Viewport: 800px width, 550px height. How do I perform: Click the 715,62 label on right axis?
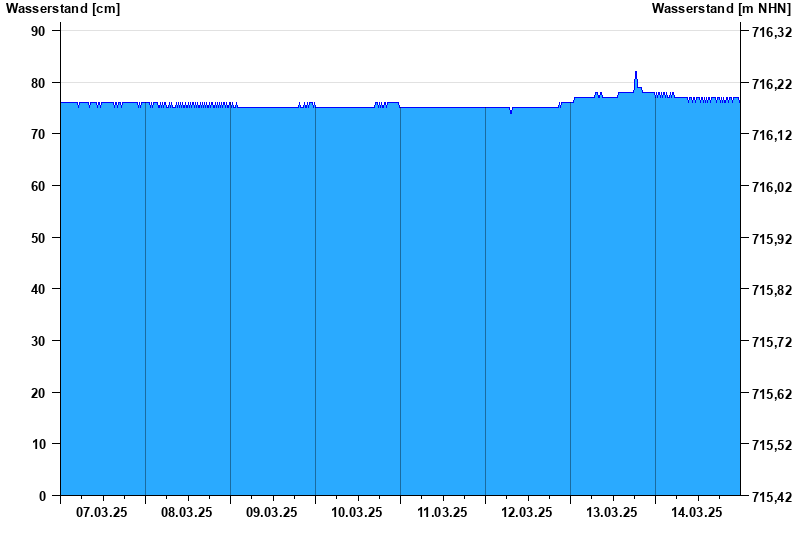[772, 394]
